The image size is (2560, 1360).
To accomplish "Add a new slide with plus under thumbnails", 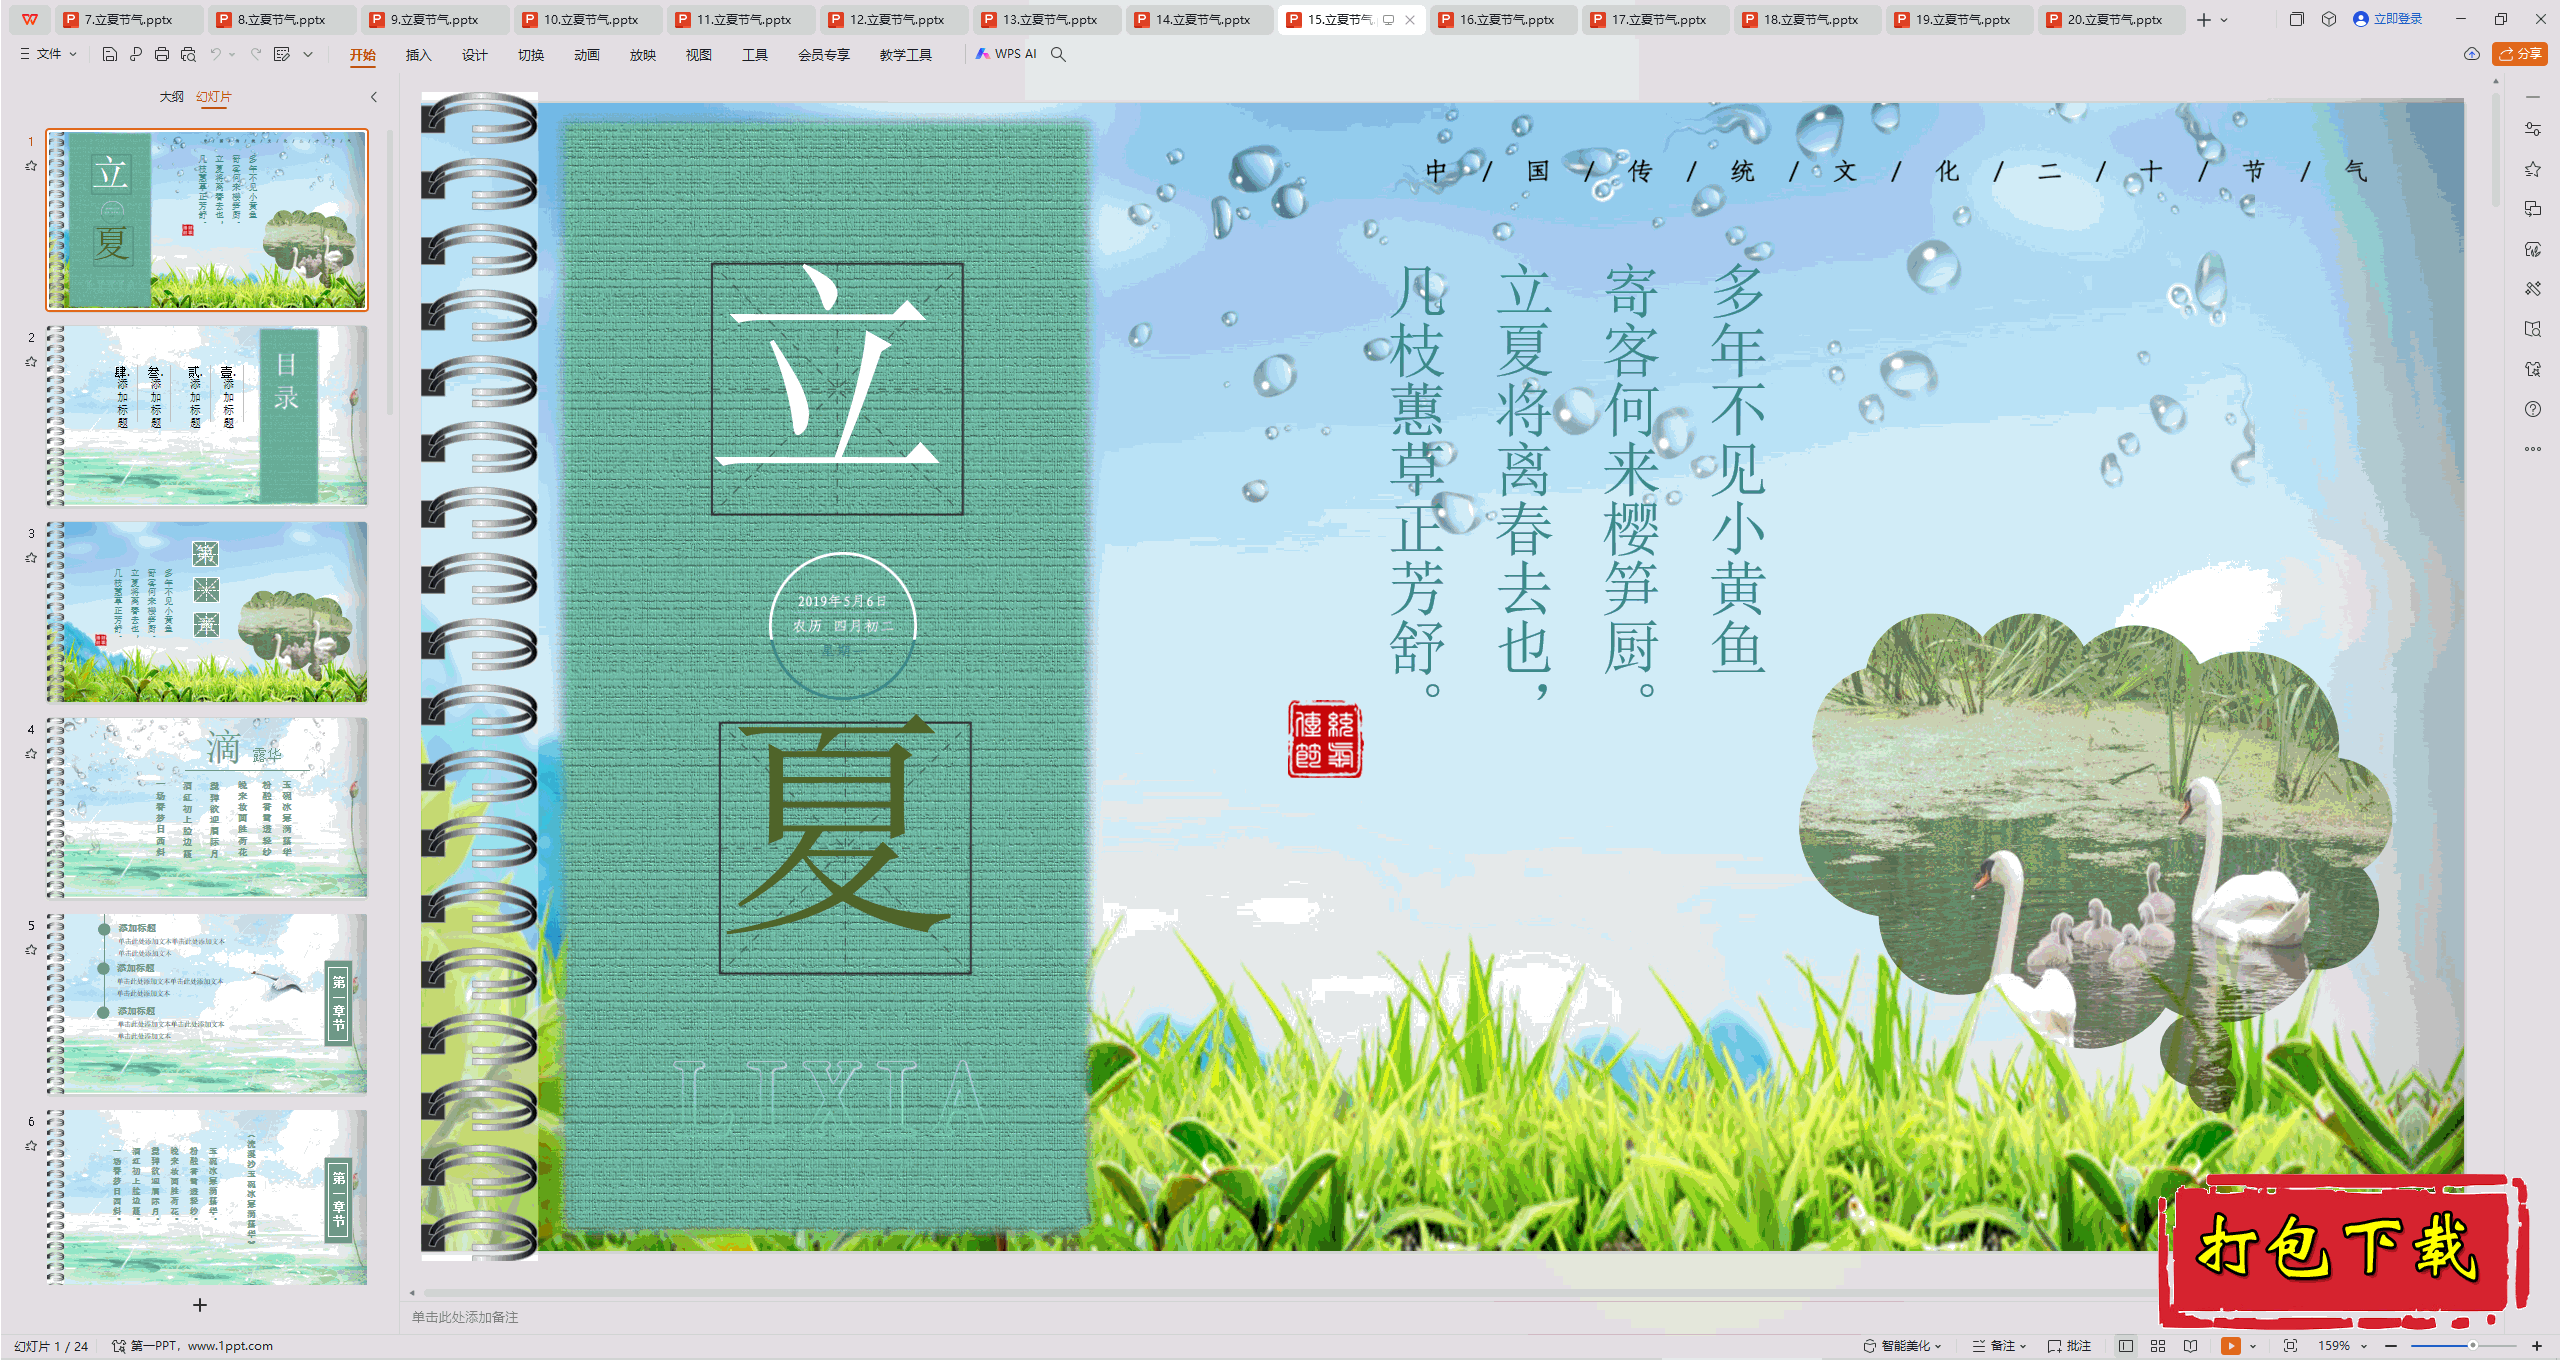I will (200, 1305).
